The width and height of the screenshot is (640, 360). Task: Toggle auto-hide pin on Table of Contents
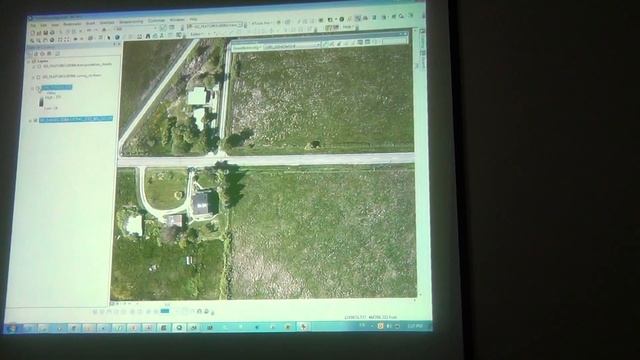tap(114, 44)
